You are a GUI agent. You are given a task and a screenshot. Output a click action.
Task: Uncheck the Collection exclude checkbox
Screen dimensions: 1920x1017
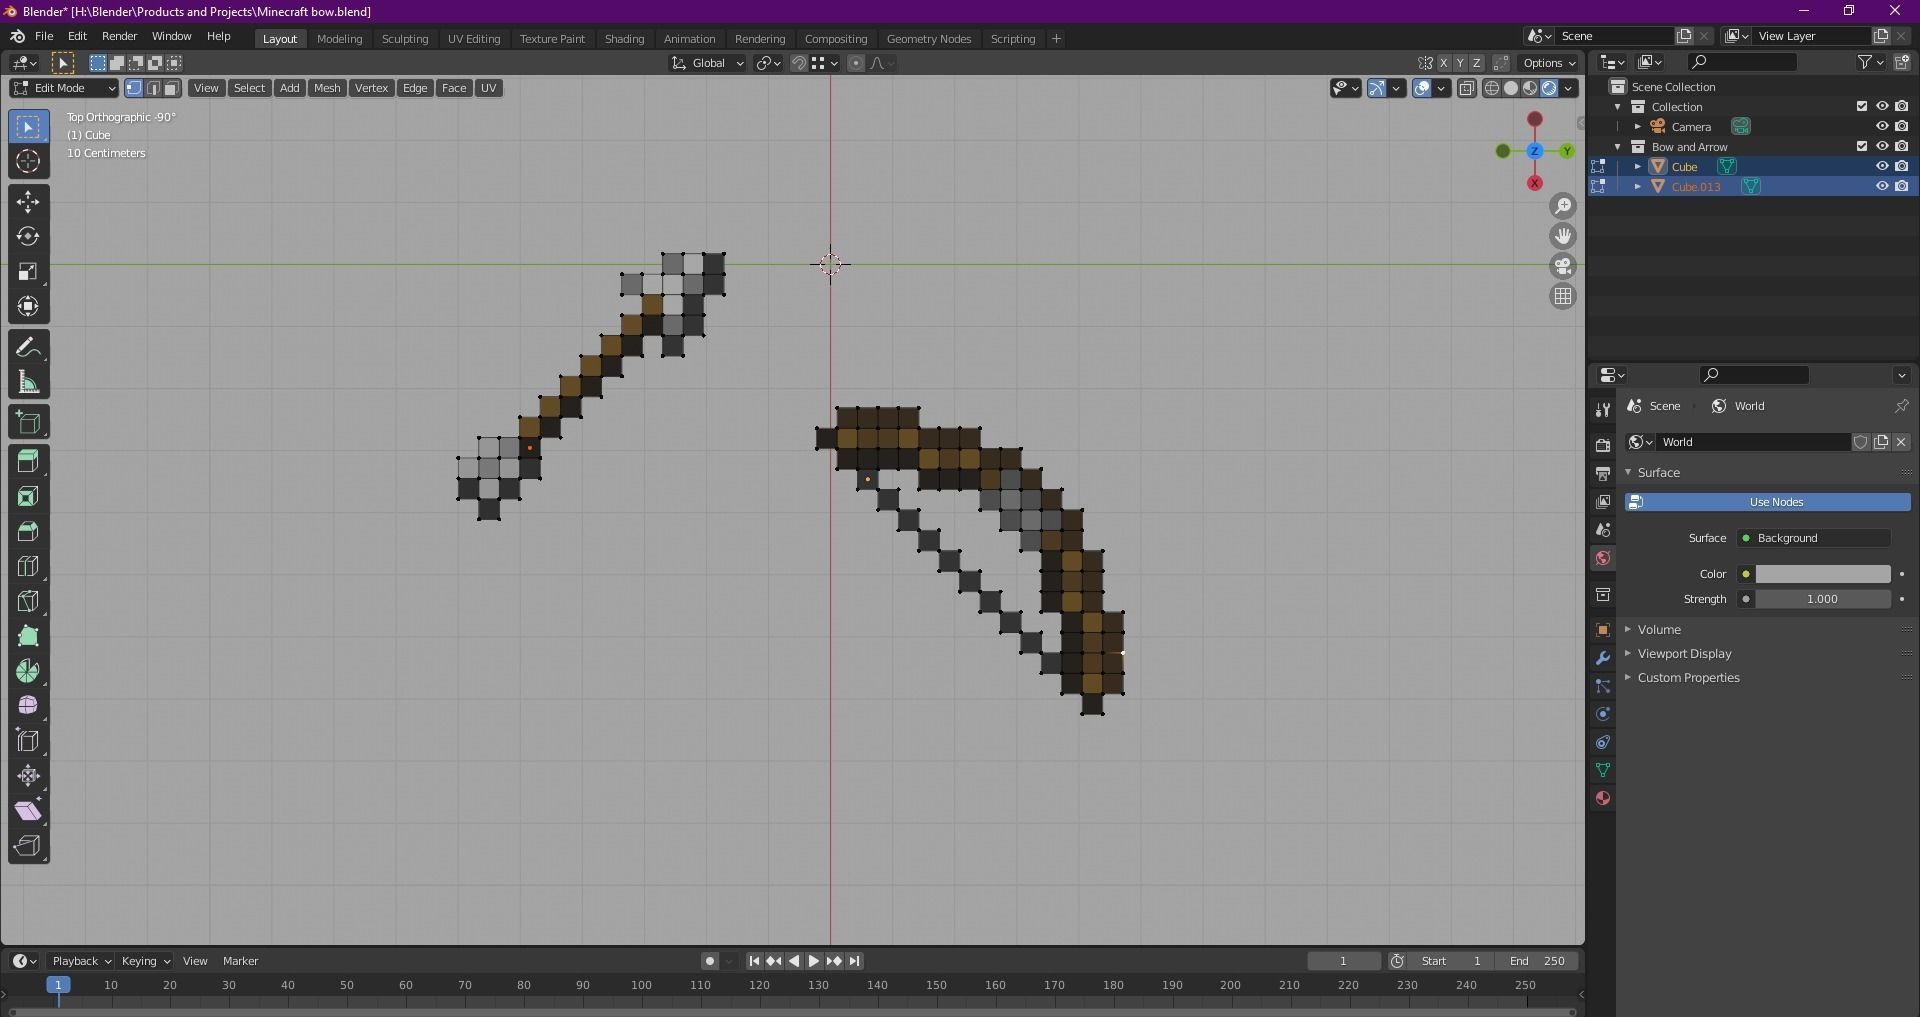click(x=1861, y=107)
